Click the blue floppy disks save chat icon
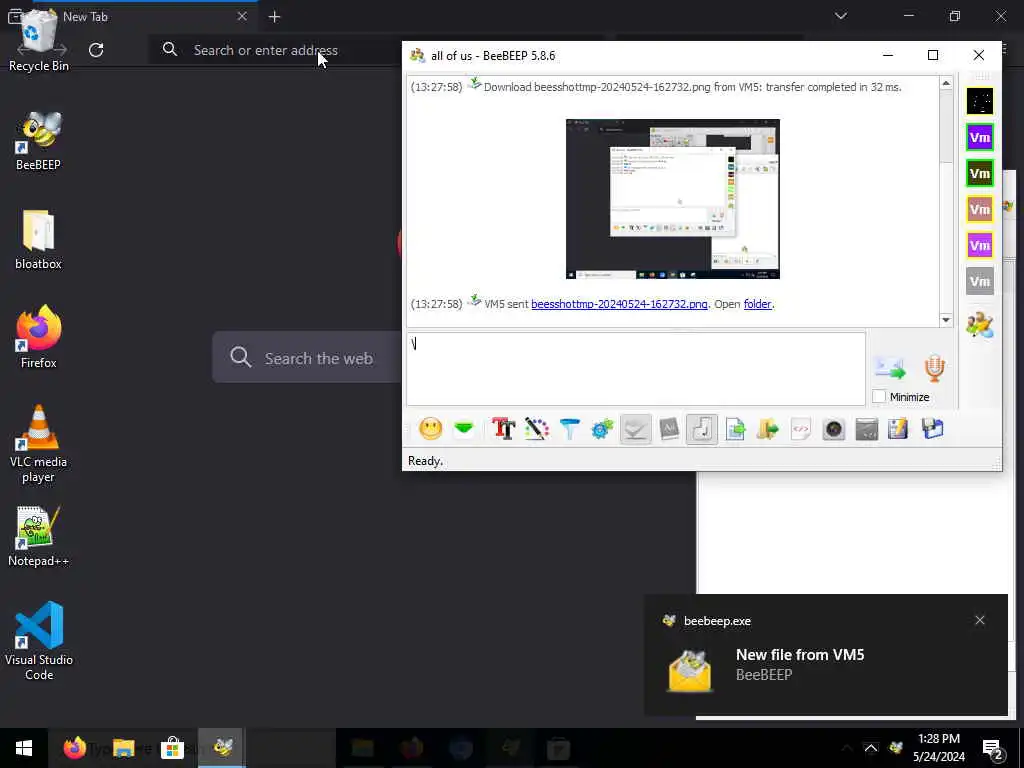Image resolution: width=1024 pixels, height=768 pixels. tap(933, 429)
